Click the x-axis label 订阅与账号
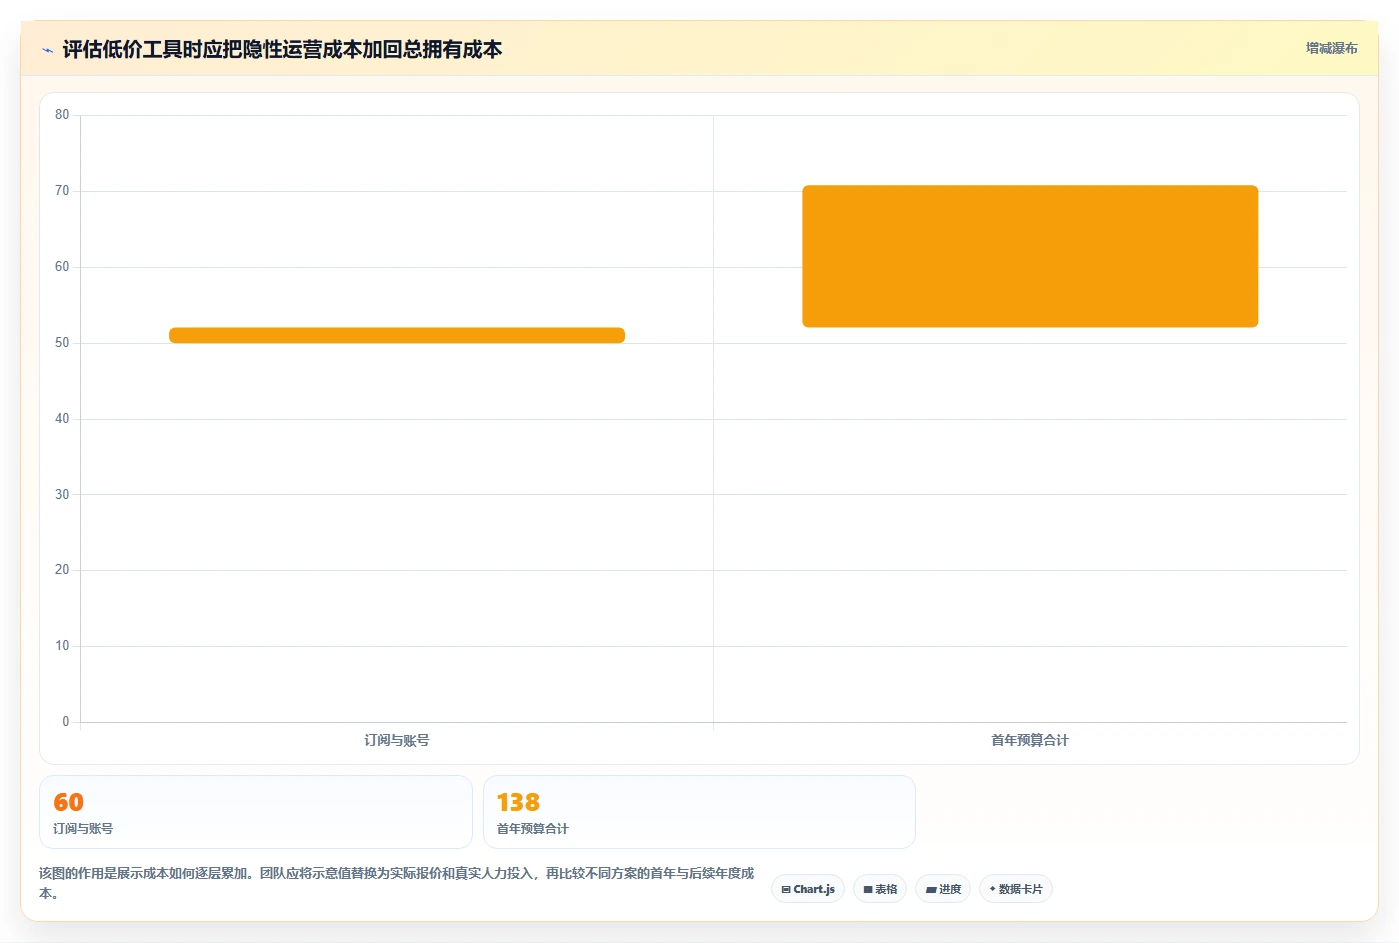This screenshot has width=1399, height=943. click(397, 740)
